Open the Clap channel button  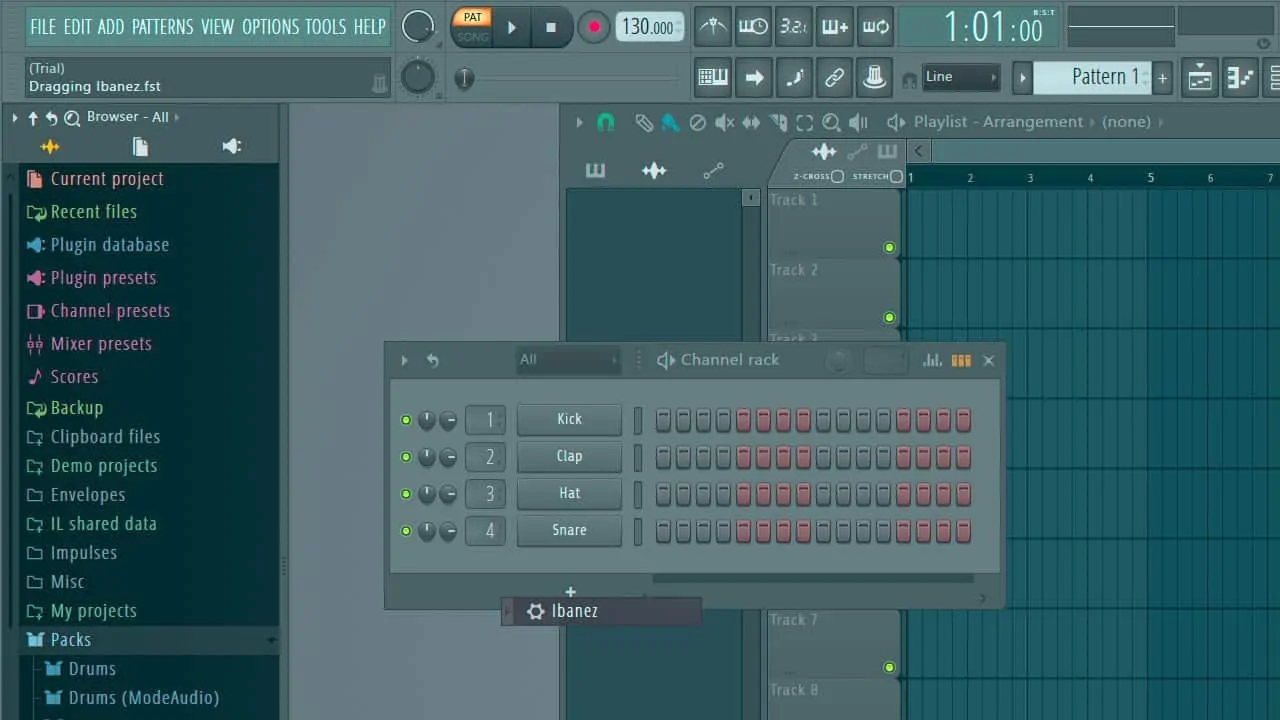click(x=569, y=456)
